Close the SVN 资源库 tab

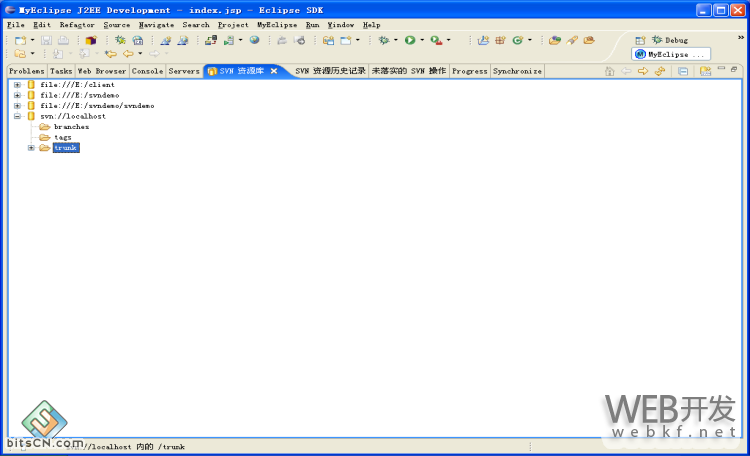coord(274,71)
